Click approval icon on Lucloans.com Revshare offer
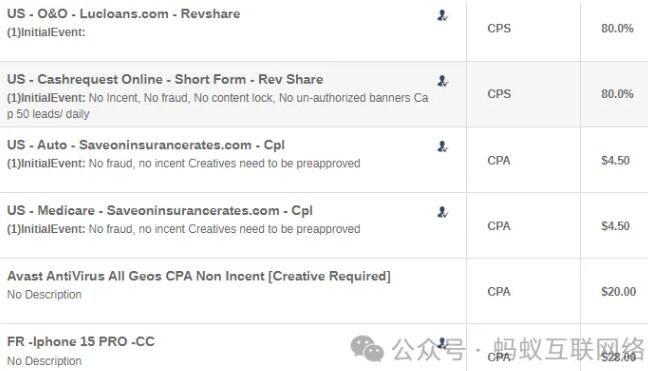Image resolution: width=648 pixels, height=371 pixels. click(x=442, y=15)
